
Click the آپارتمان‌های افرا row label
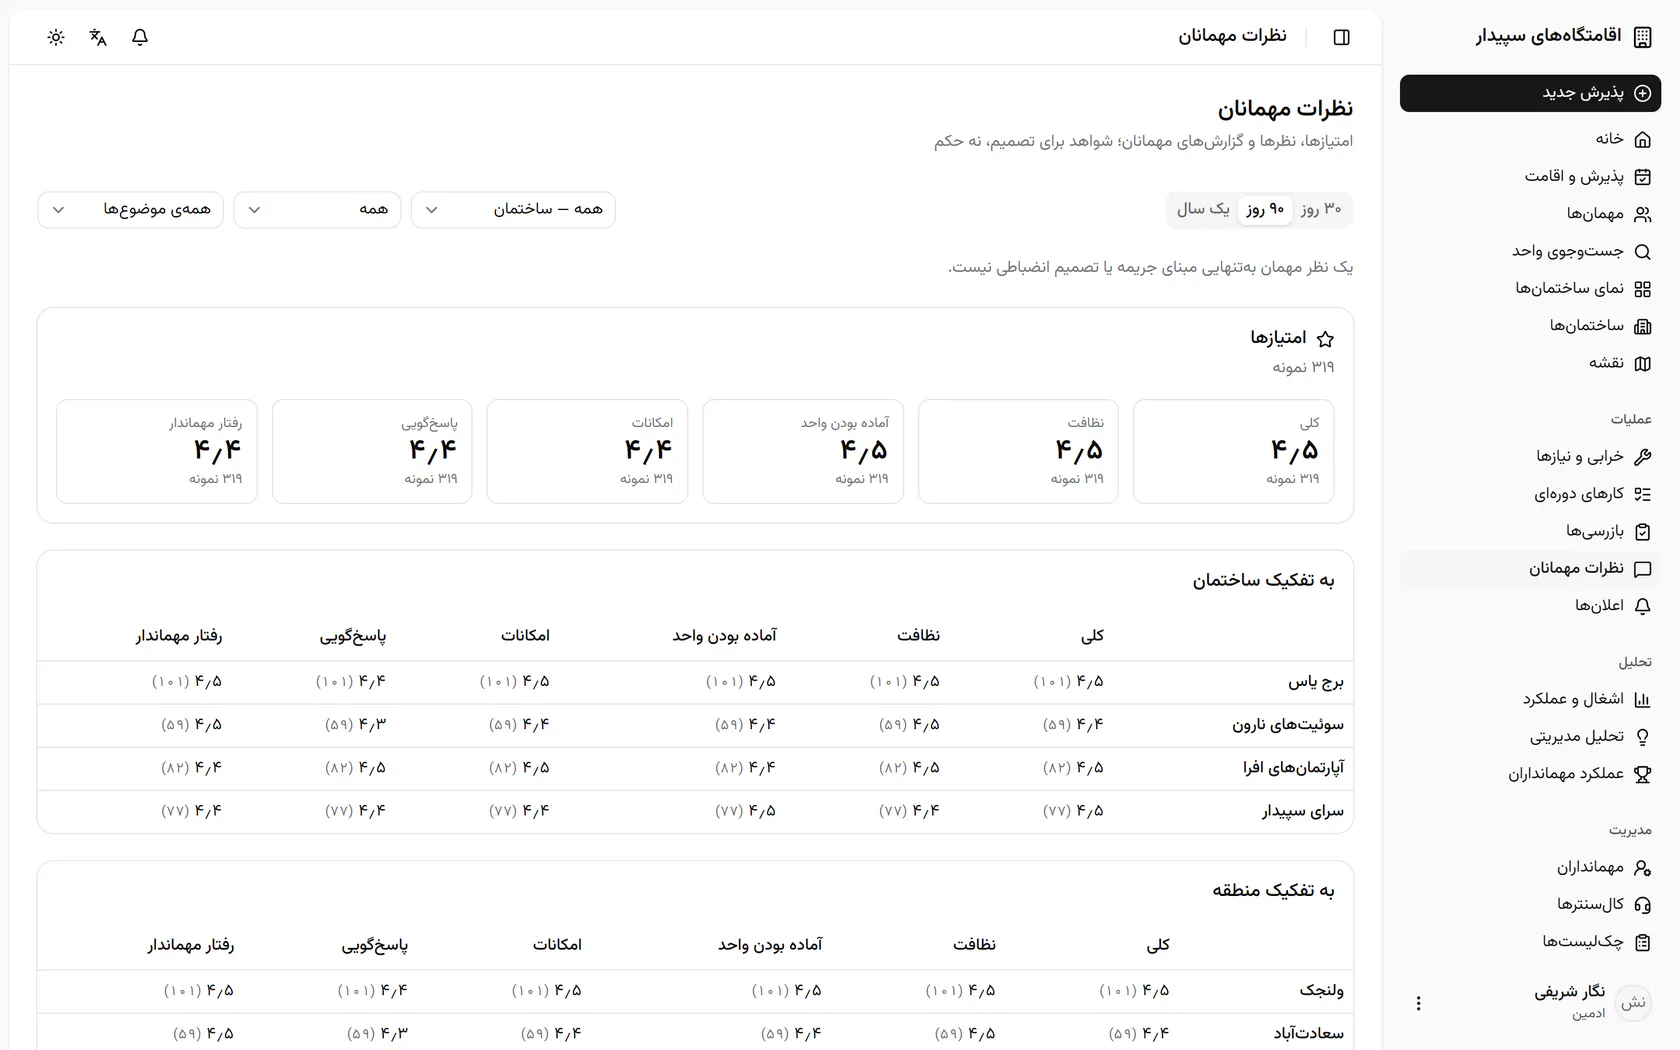(1293, 768)
